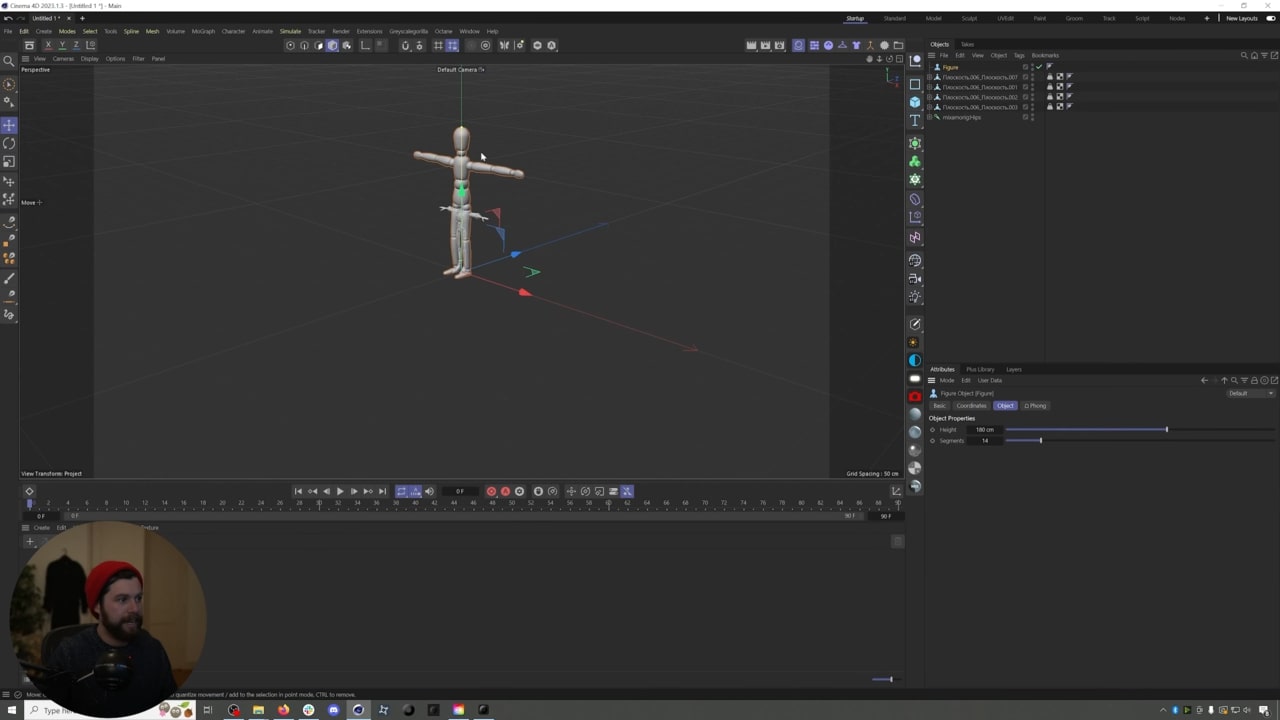This screenshot has height=720, width=1280.
Task: Open the Basic attribute tab
Action: click(x=939, y=405)
